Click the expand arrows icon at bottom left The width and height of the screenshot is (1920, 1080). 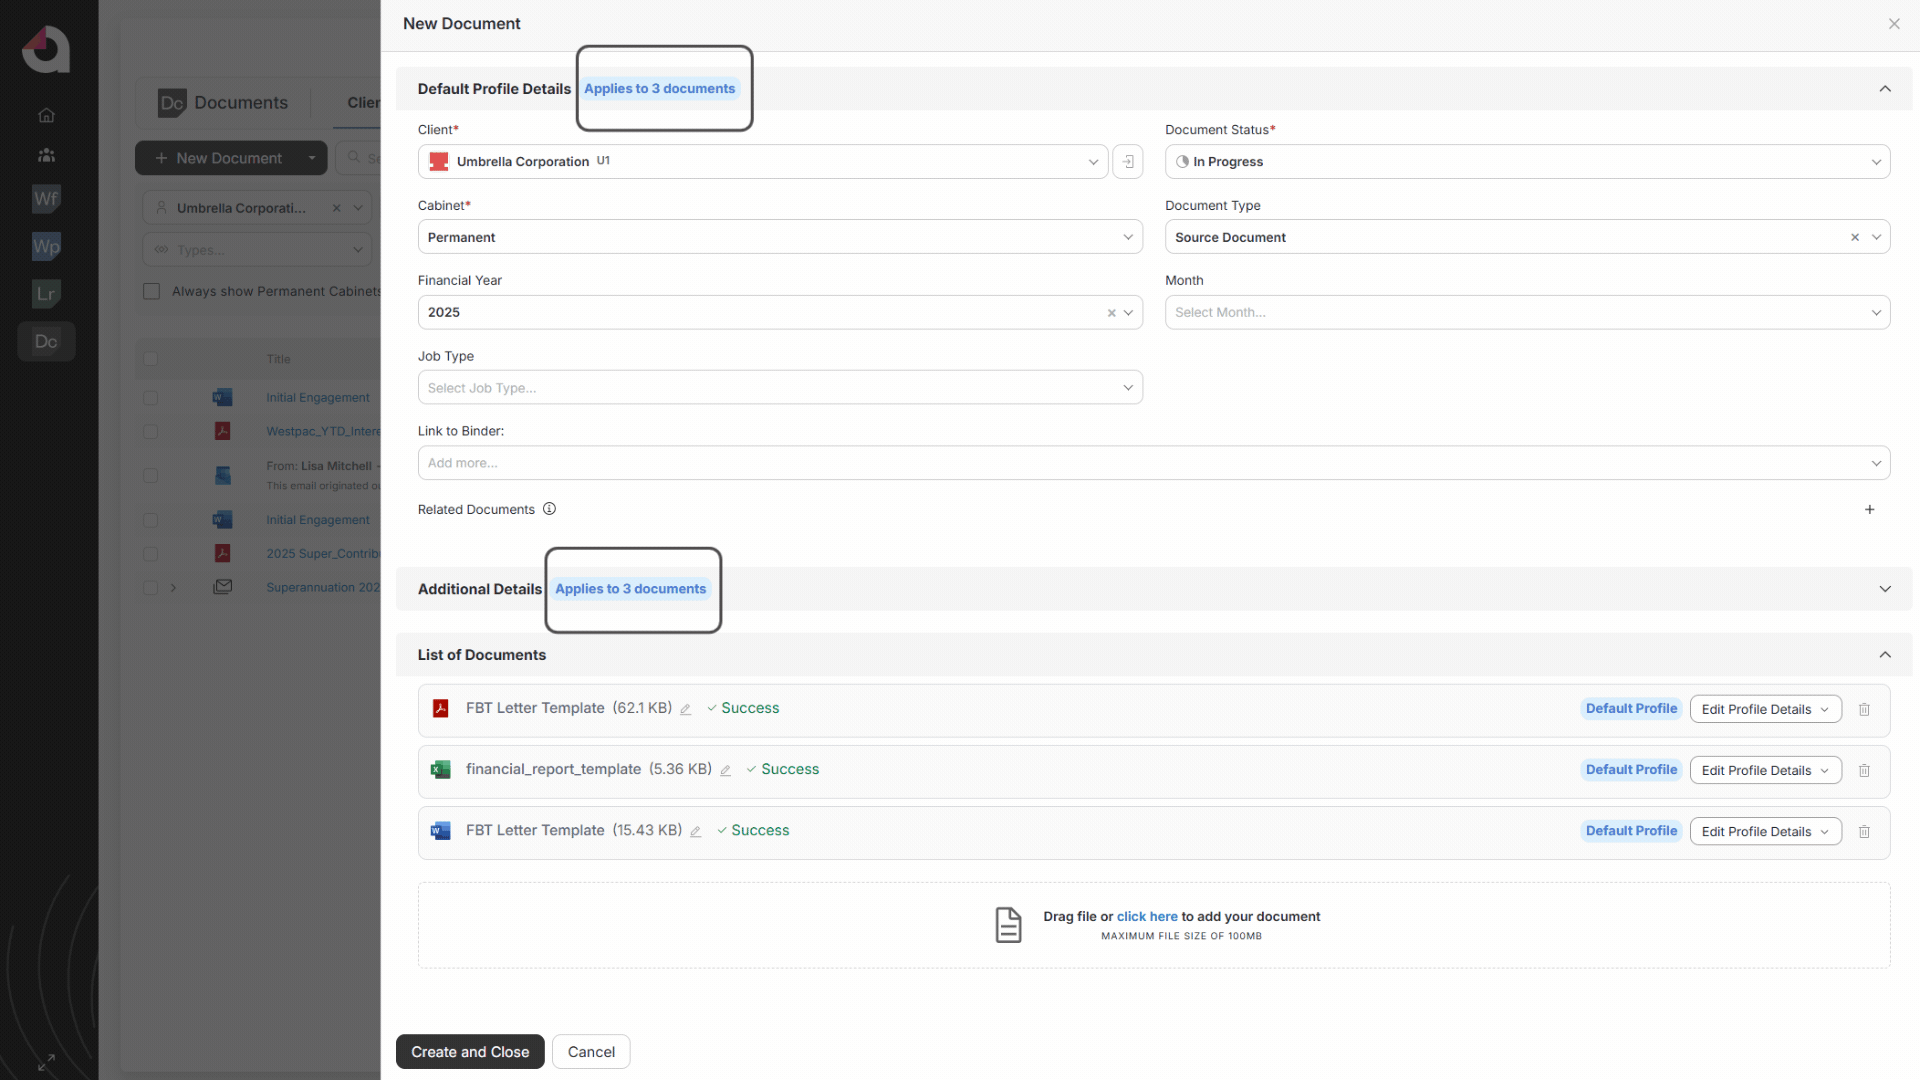coord(46,1062)
